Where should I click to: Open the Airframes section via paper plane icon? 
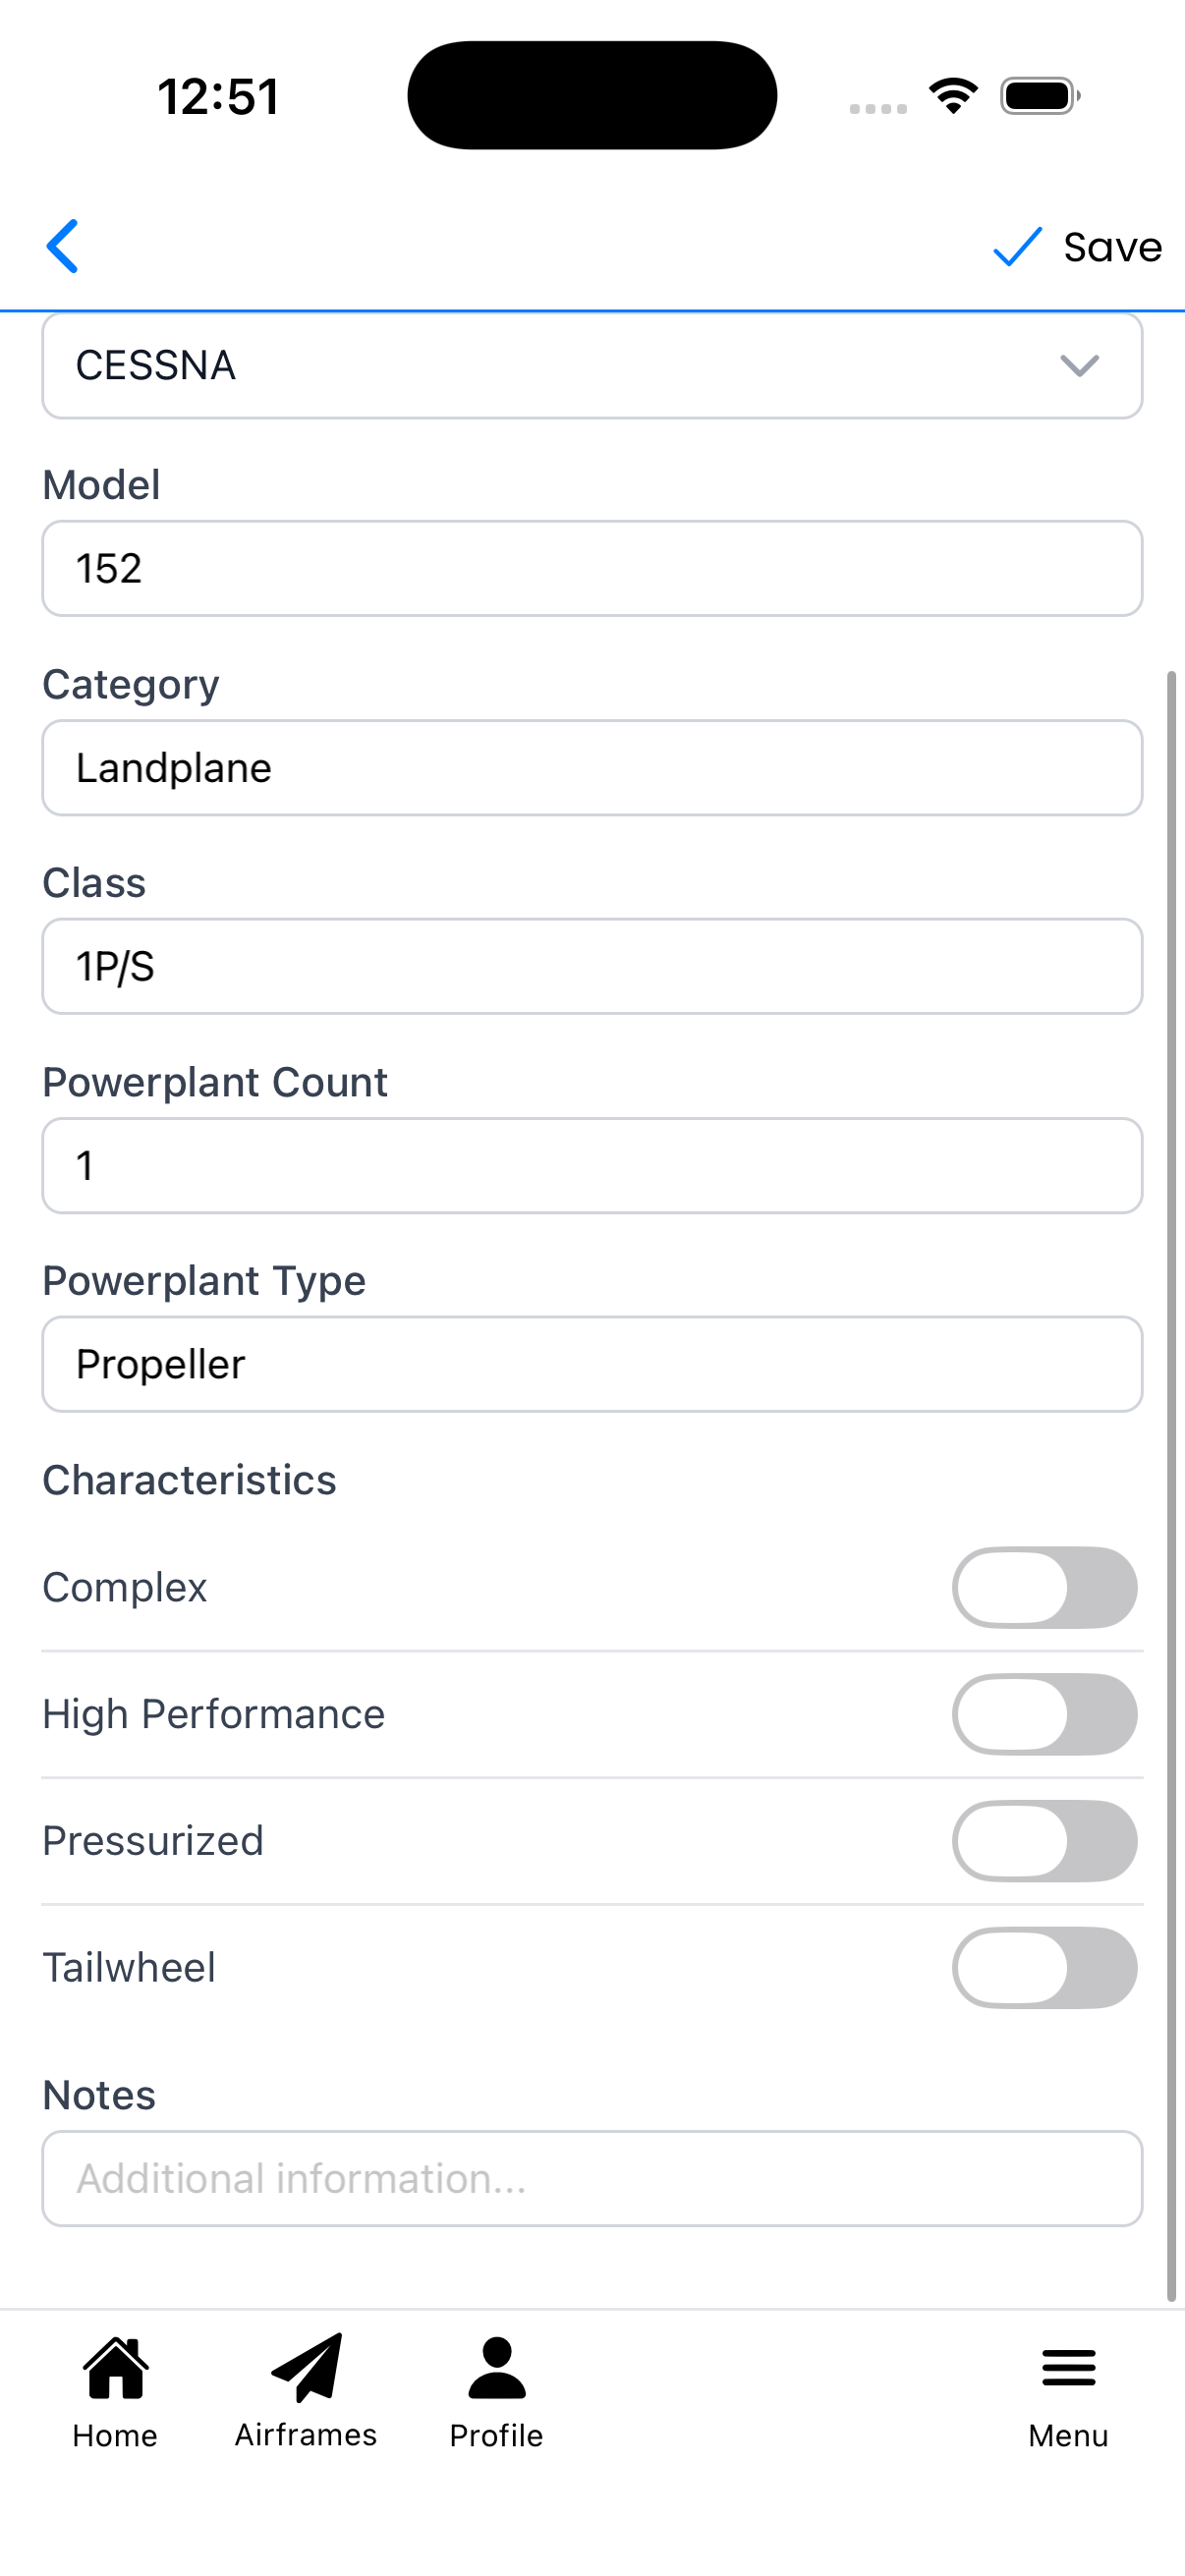[305, 2366]
